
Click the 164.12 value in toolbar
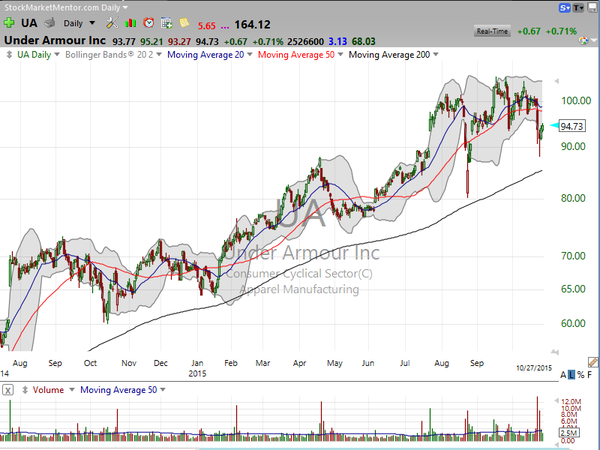point(252,24)
